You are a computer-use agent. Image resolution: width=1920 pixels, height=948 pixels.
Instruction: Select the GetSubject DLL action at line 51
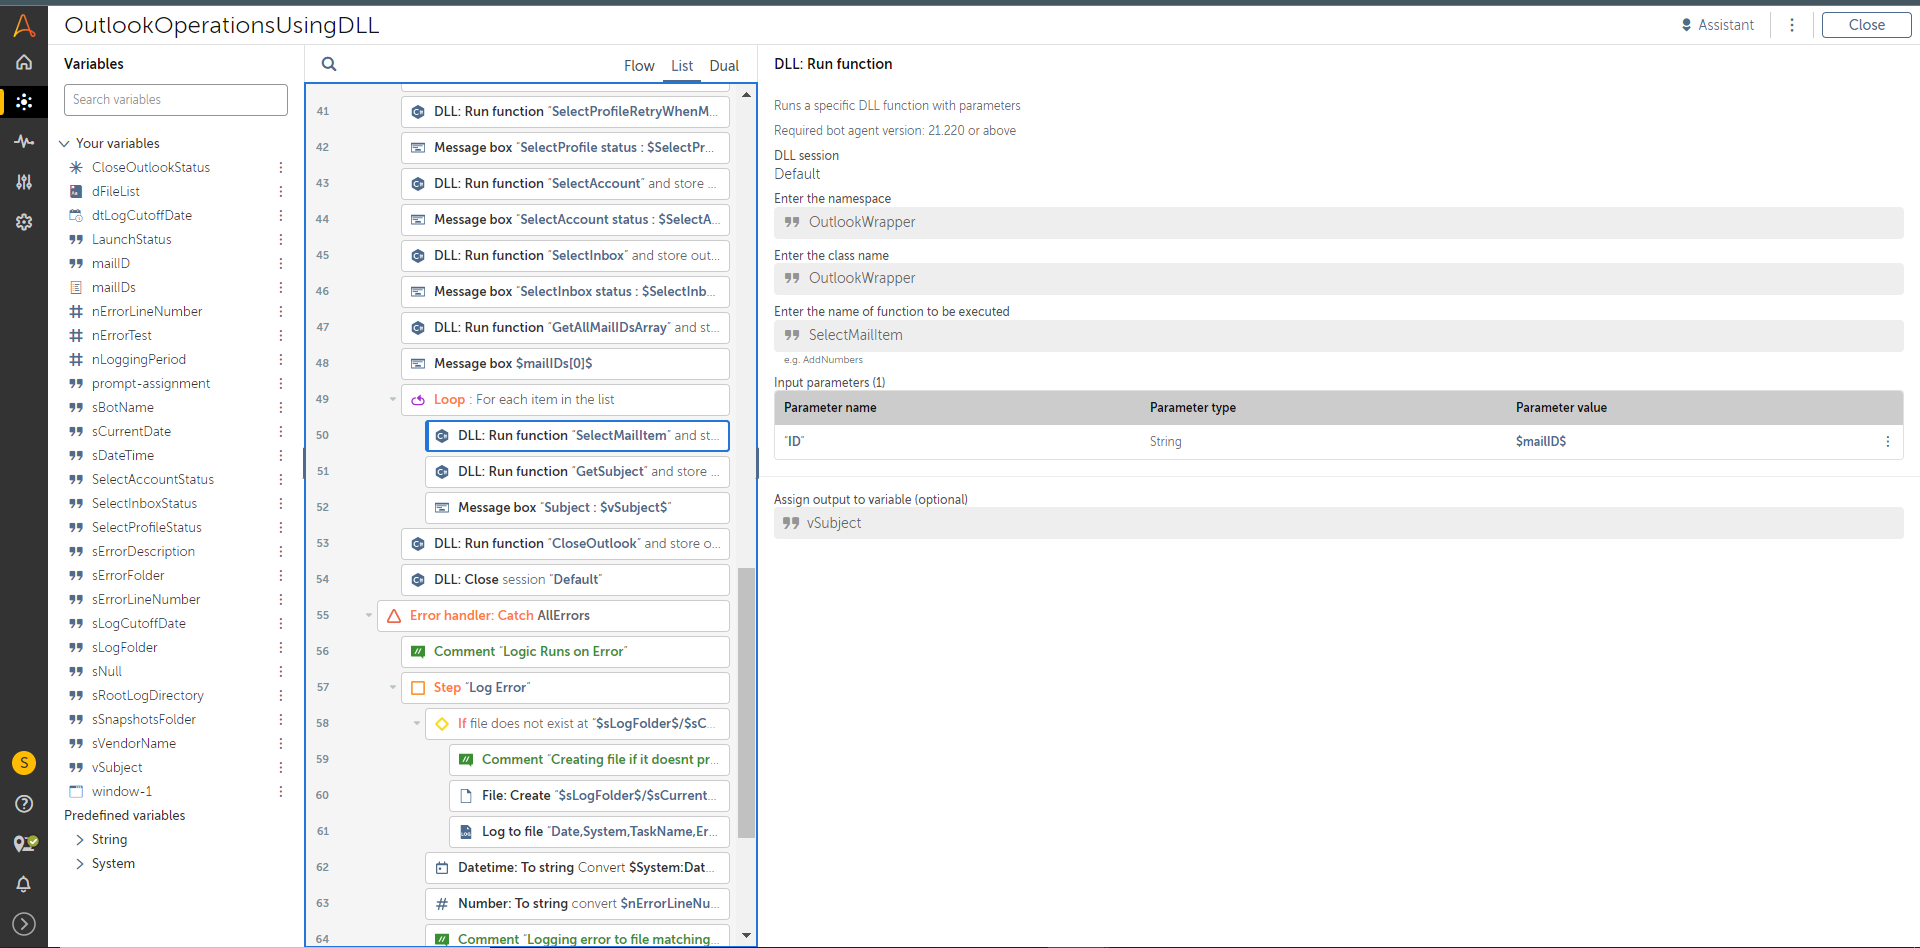[577, 472]
